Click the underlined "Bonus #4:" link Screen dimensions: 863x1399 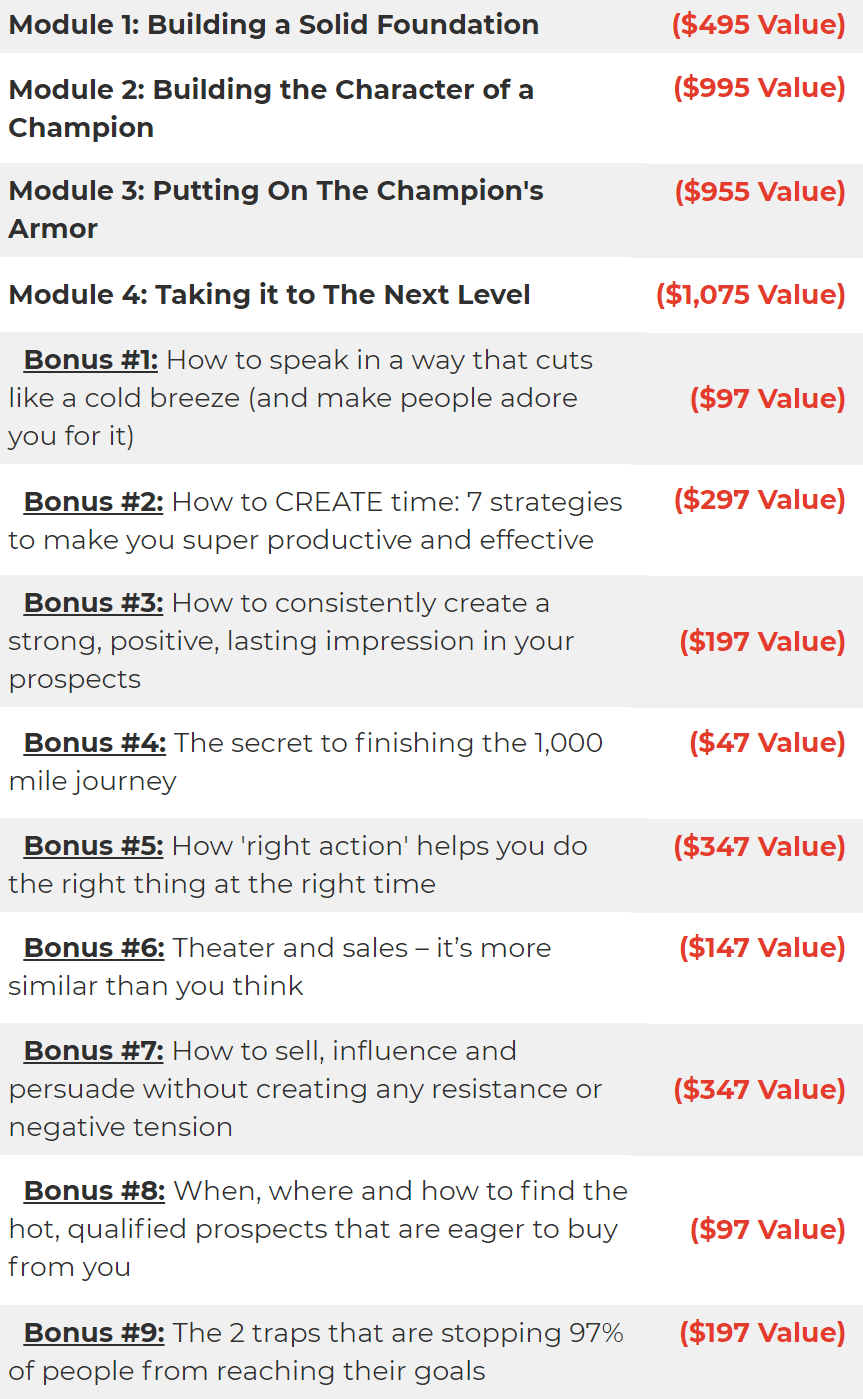tap(94, 743)
